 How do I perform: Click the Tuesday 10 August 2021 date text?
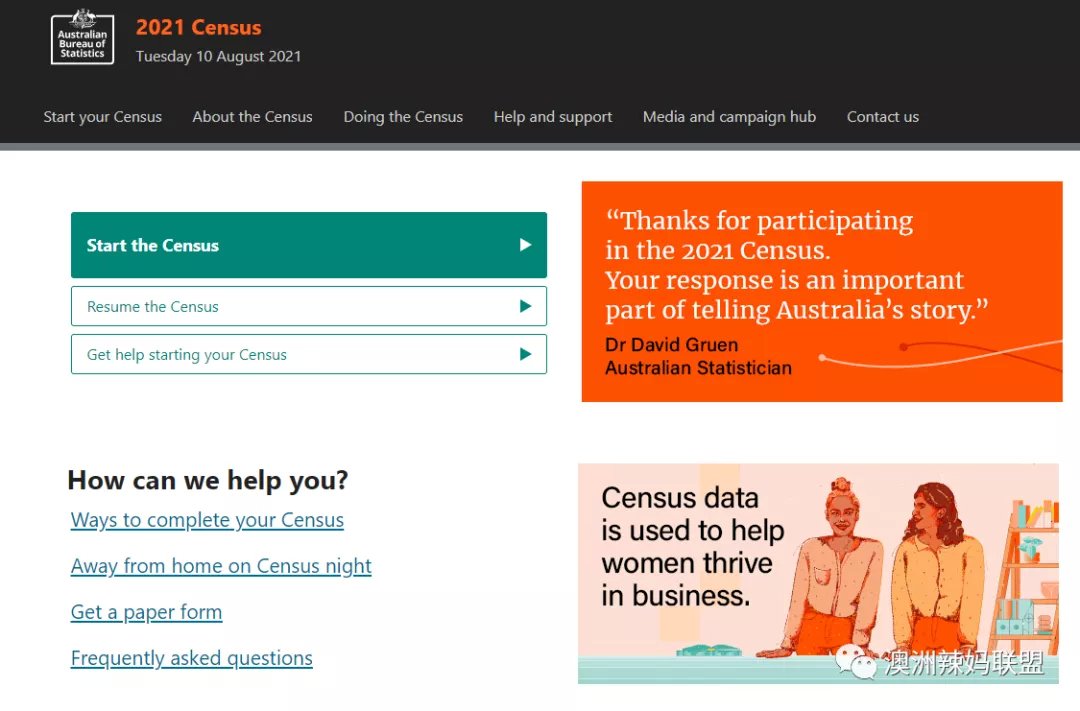[x=218, y=56]
